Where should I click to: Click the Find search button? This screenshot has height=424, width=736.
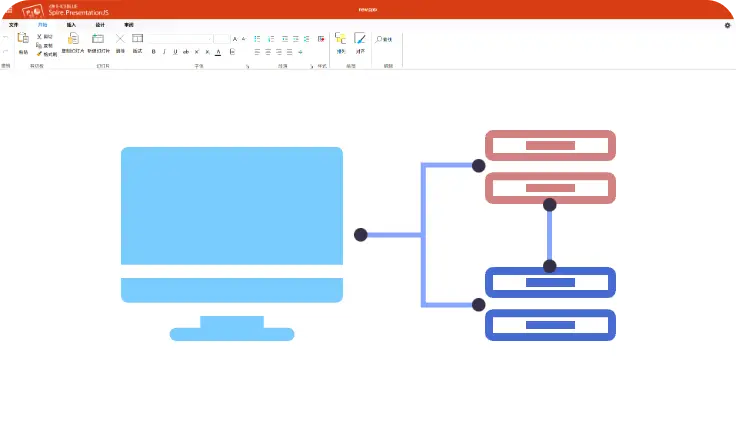coord(384,39)
